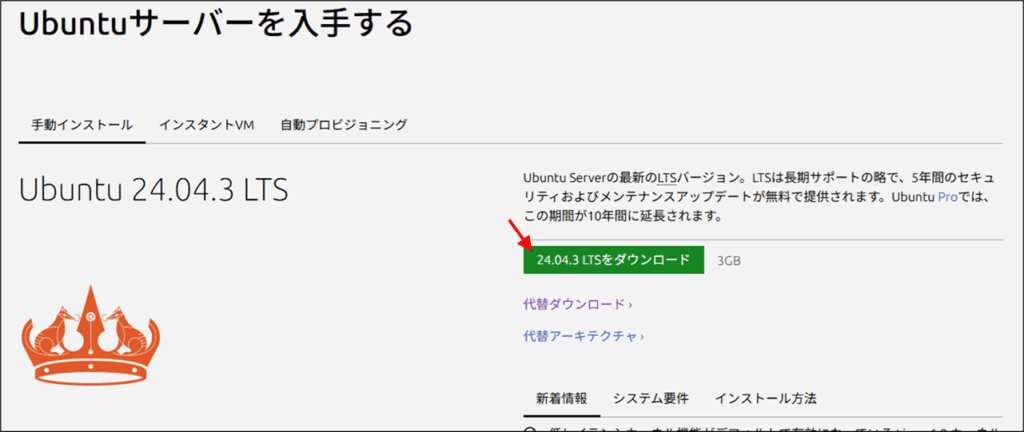The height and width of the screenshot is (432, 1024).
Task: Click the Ubuntuサーバーを入手する page title
Action: [216, 25]
